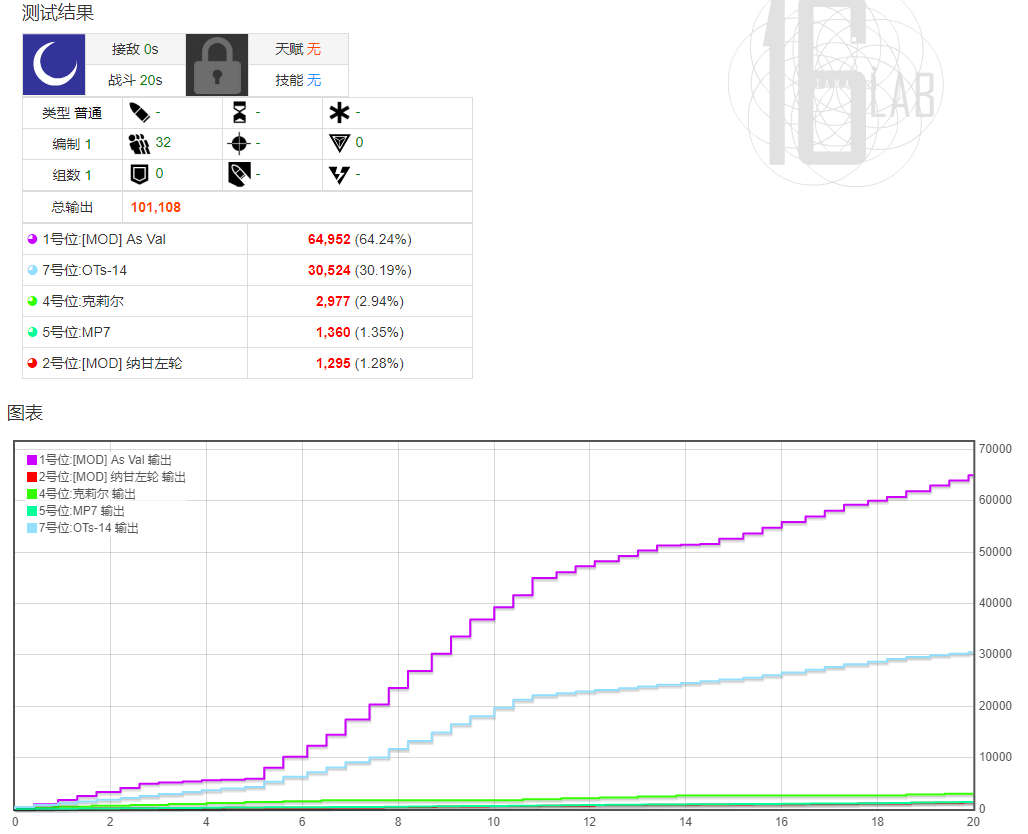Click the inverted triangle emblem icon
This screenshot has width=1028, height=834.
(x=339, y=143)
